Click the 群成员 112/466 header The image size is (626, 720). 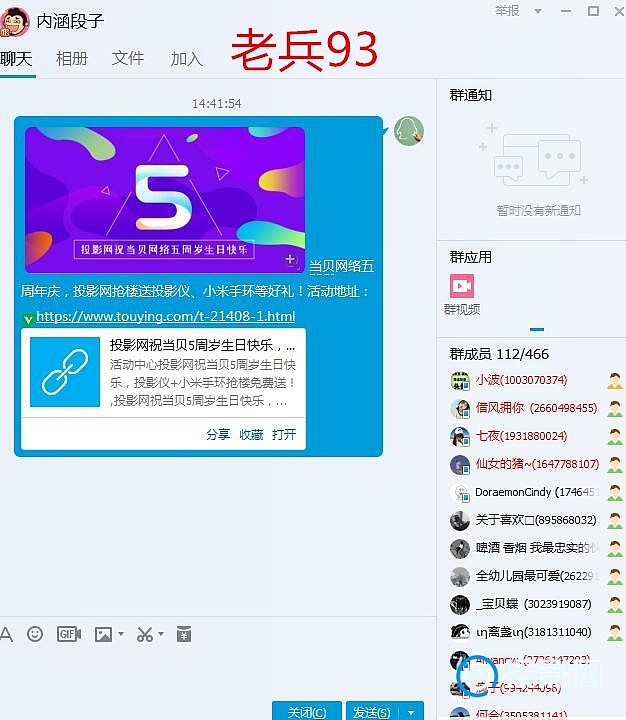point(499,354)
